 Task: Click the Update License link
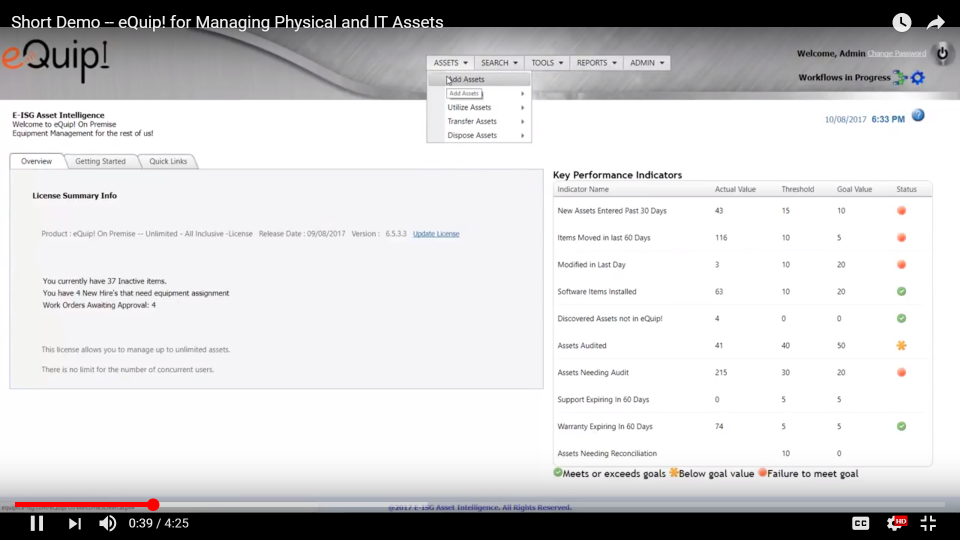coord(436,234)
